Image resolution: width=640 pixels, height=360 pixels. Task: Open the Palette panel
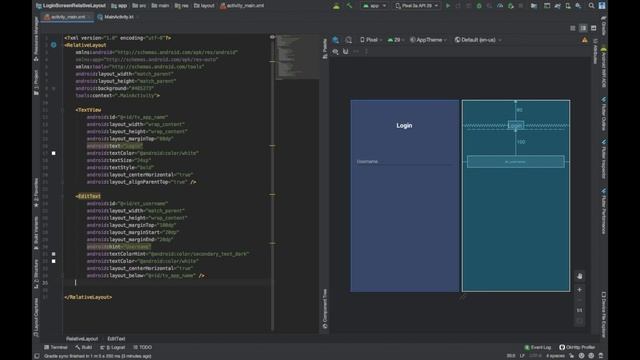tap(325, 49)
